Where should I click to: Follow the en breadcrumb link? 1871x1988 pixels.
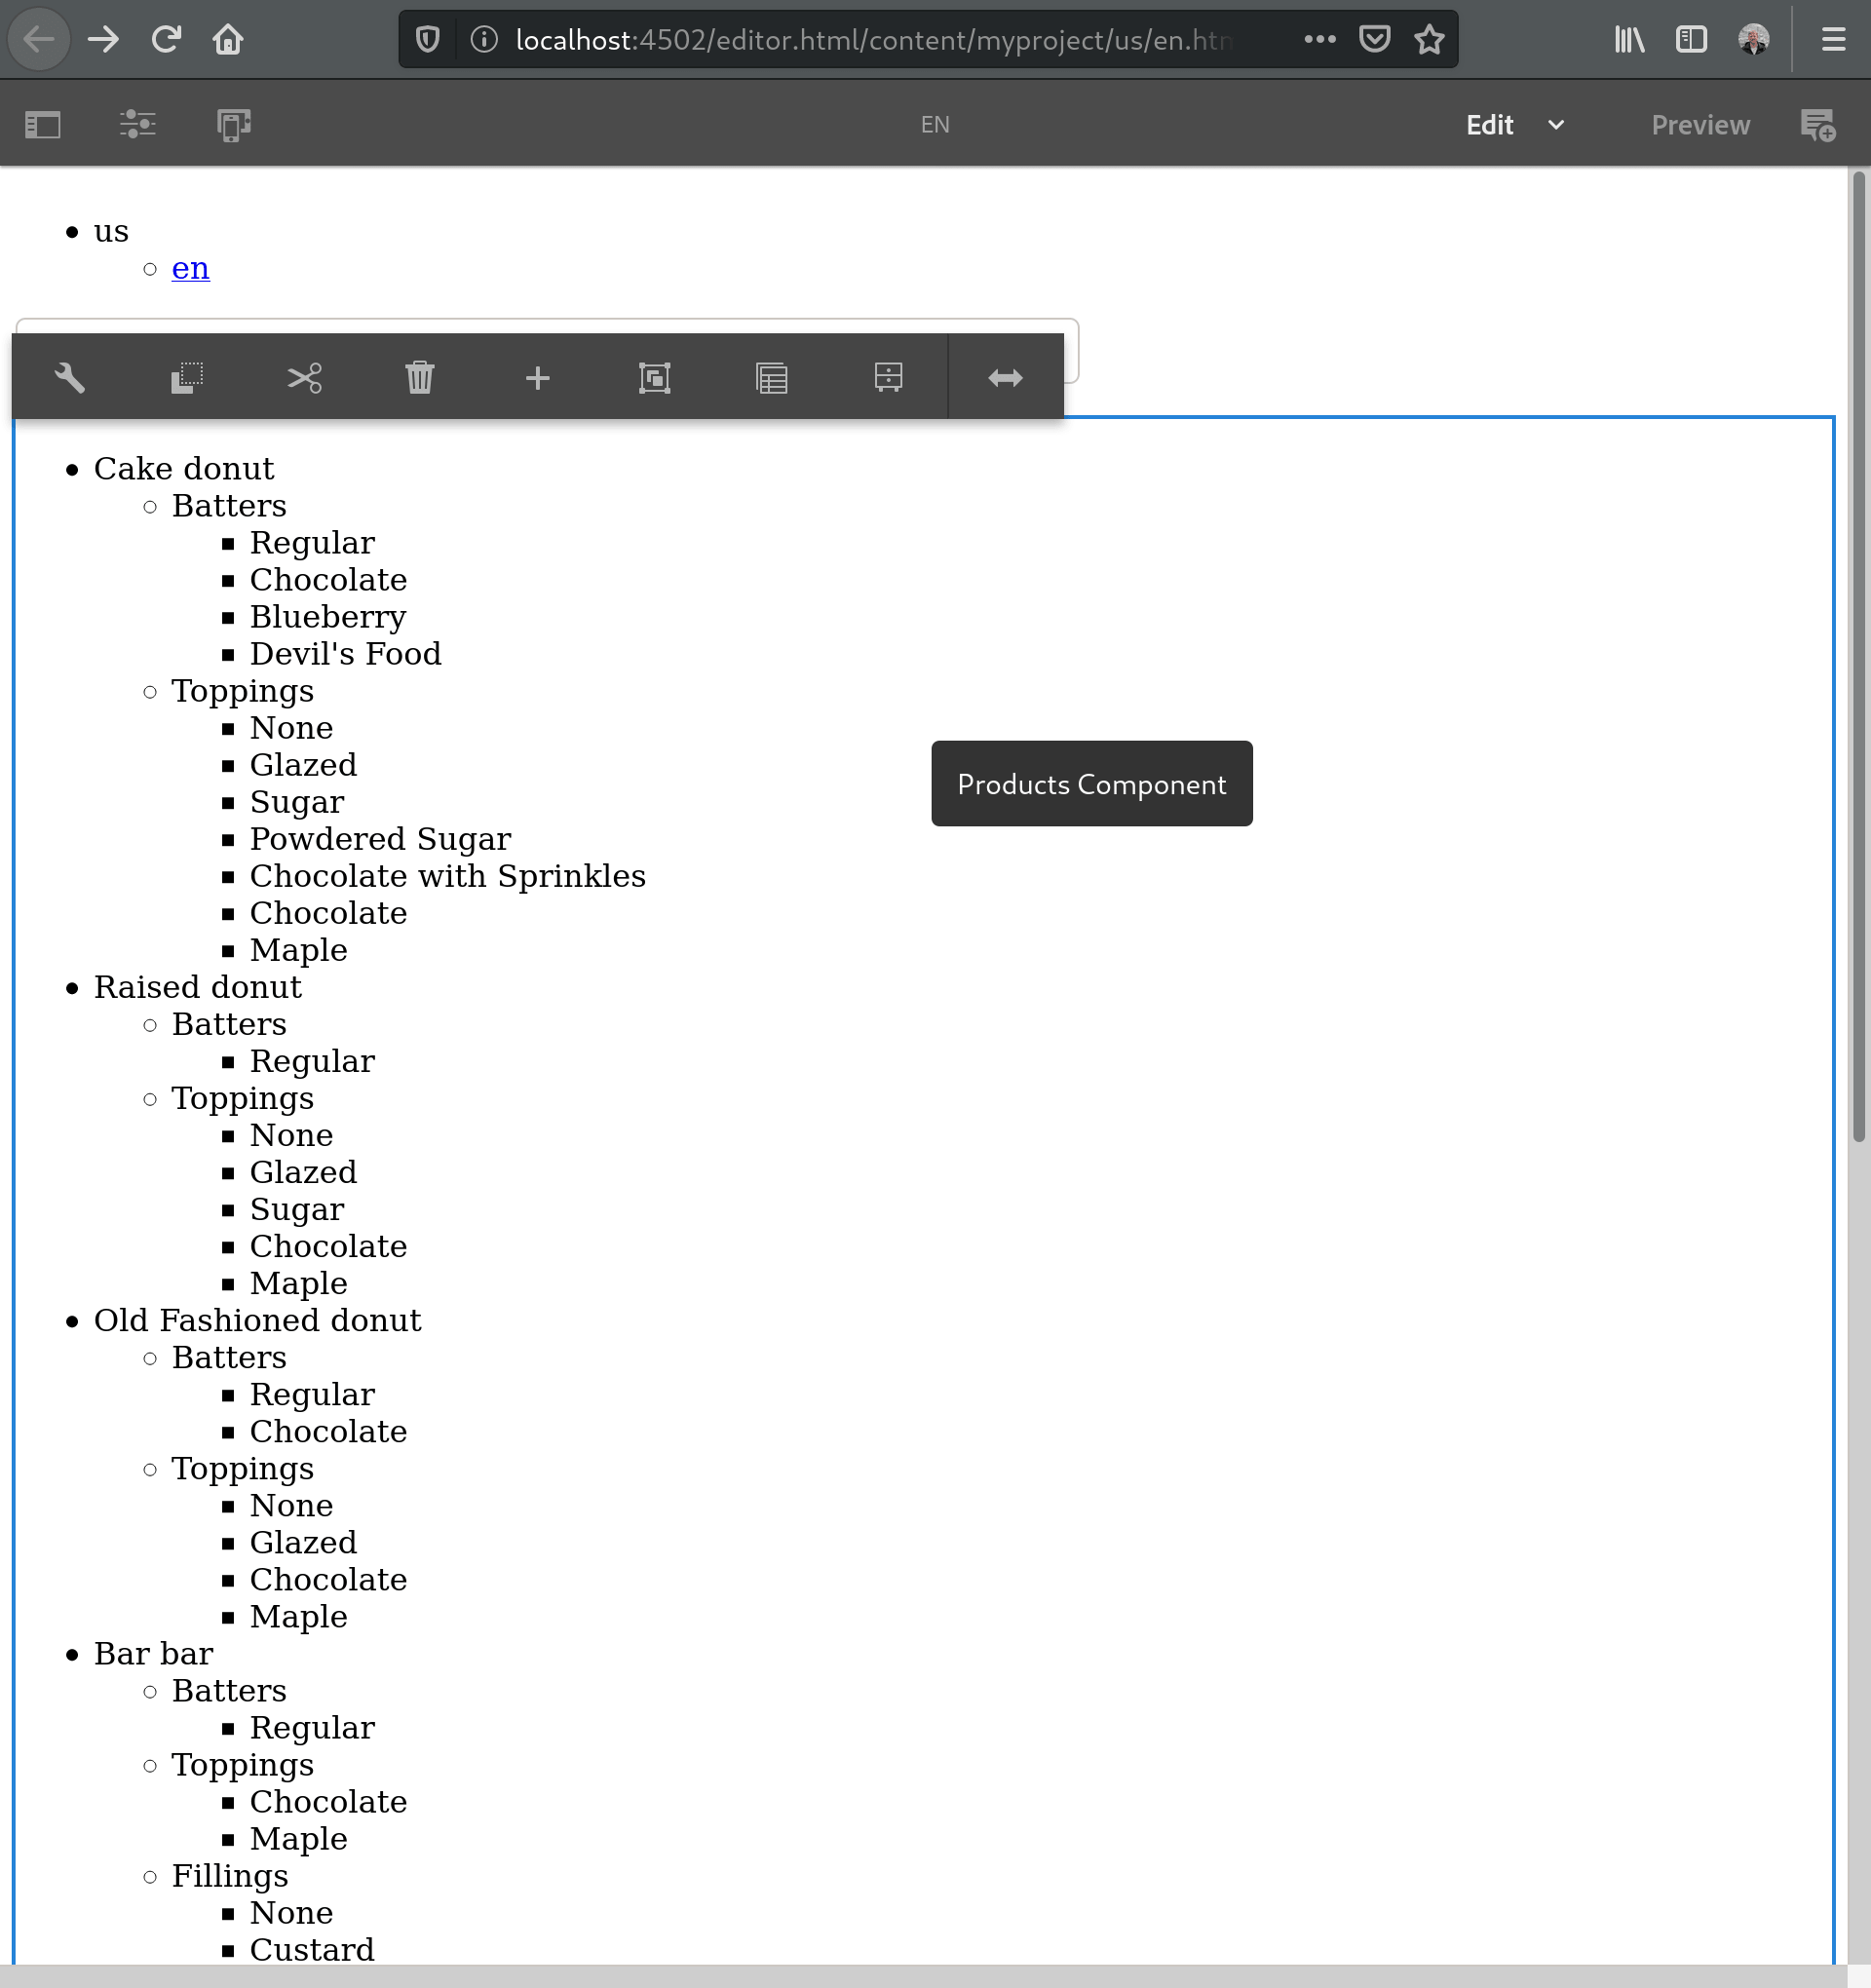coord(191,268)
